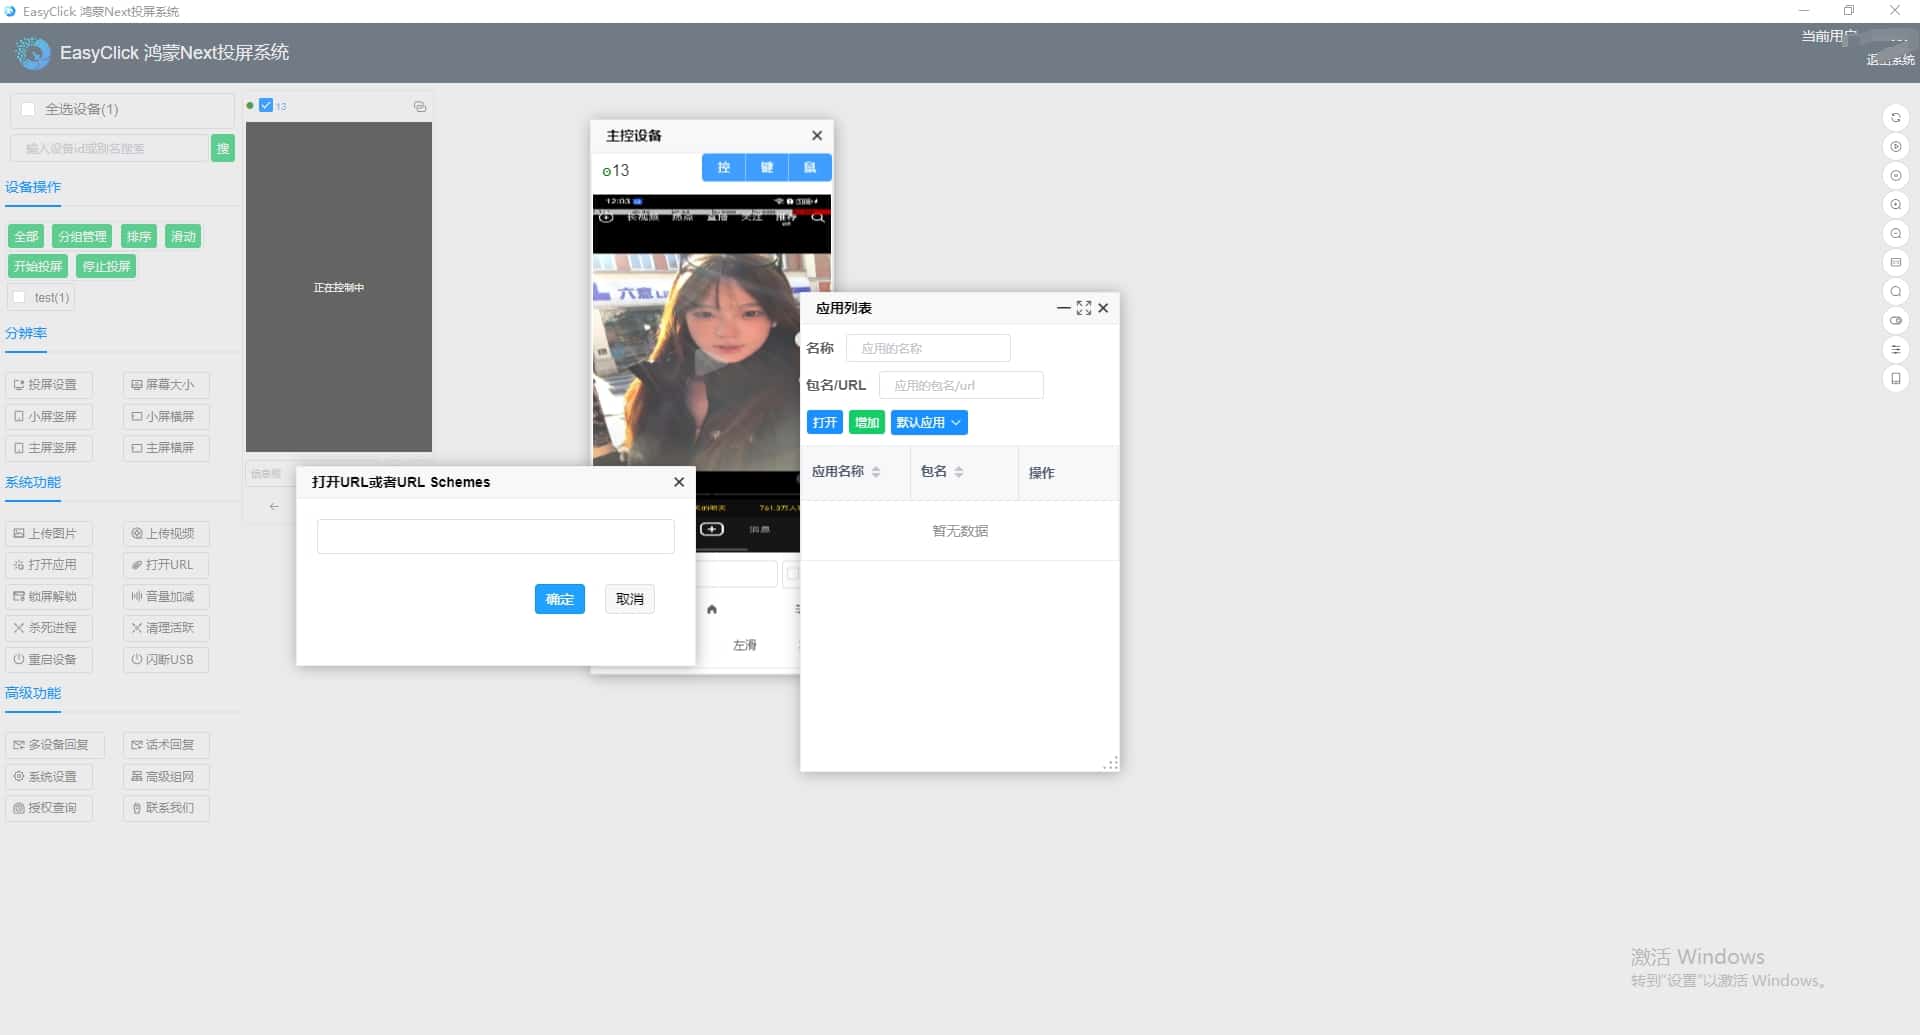The width and height of the screenshot is (1920, 1035).
Task: Toggle the 全选设备(1) checkbox
Action: click(28, 109)
